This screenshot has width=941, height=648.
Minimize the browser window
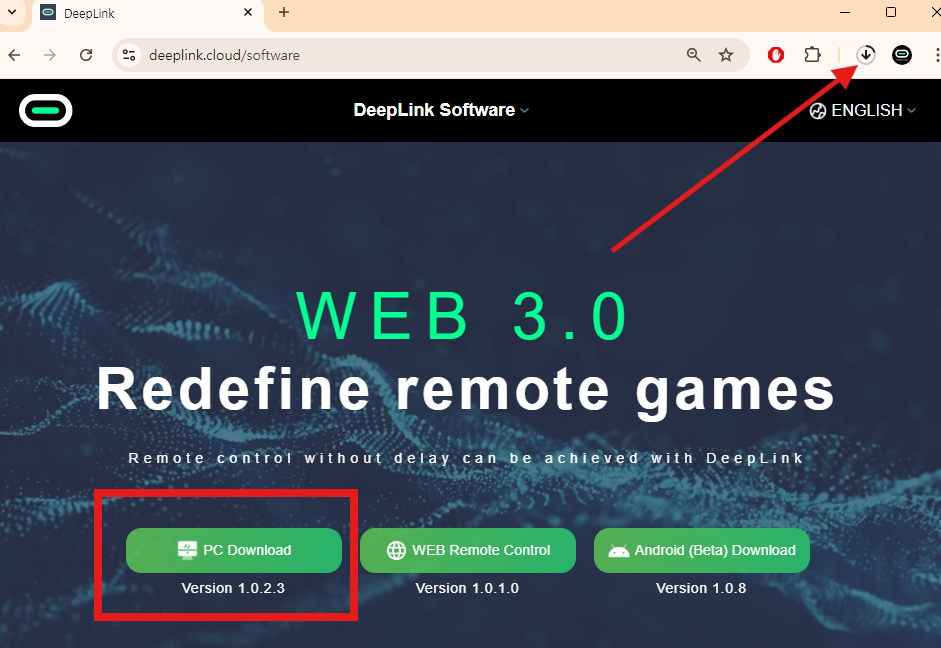click(x=845, y=12)
